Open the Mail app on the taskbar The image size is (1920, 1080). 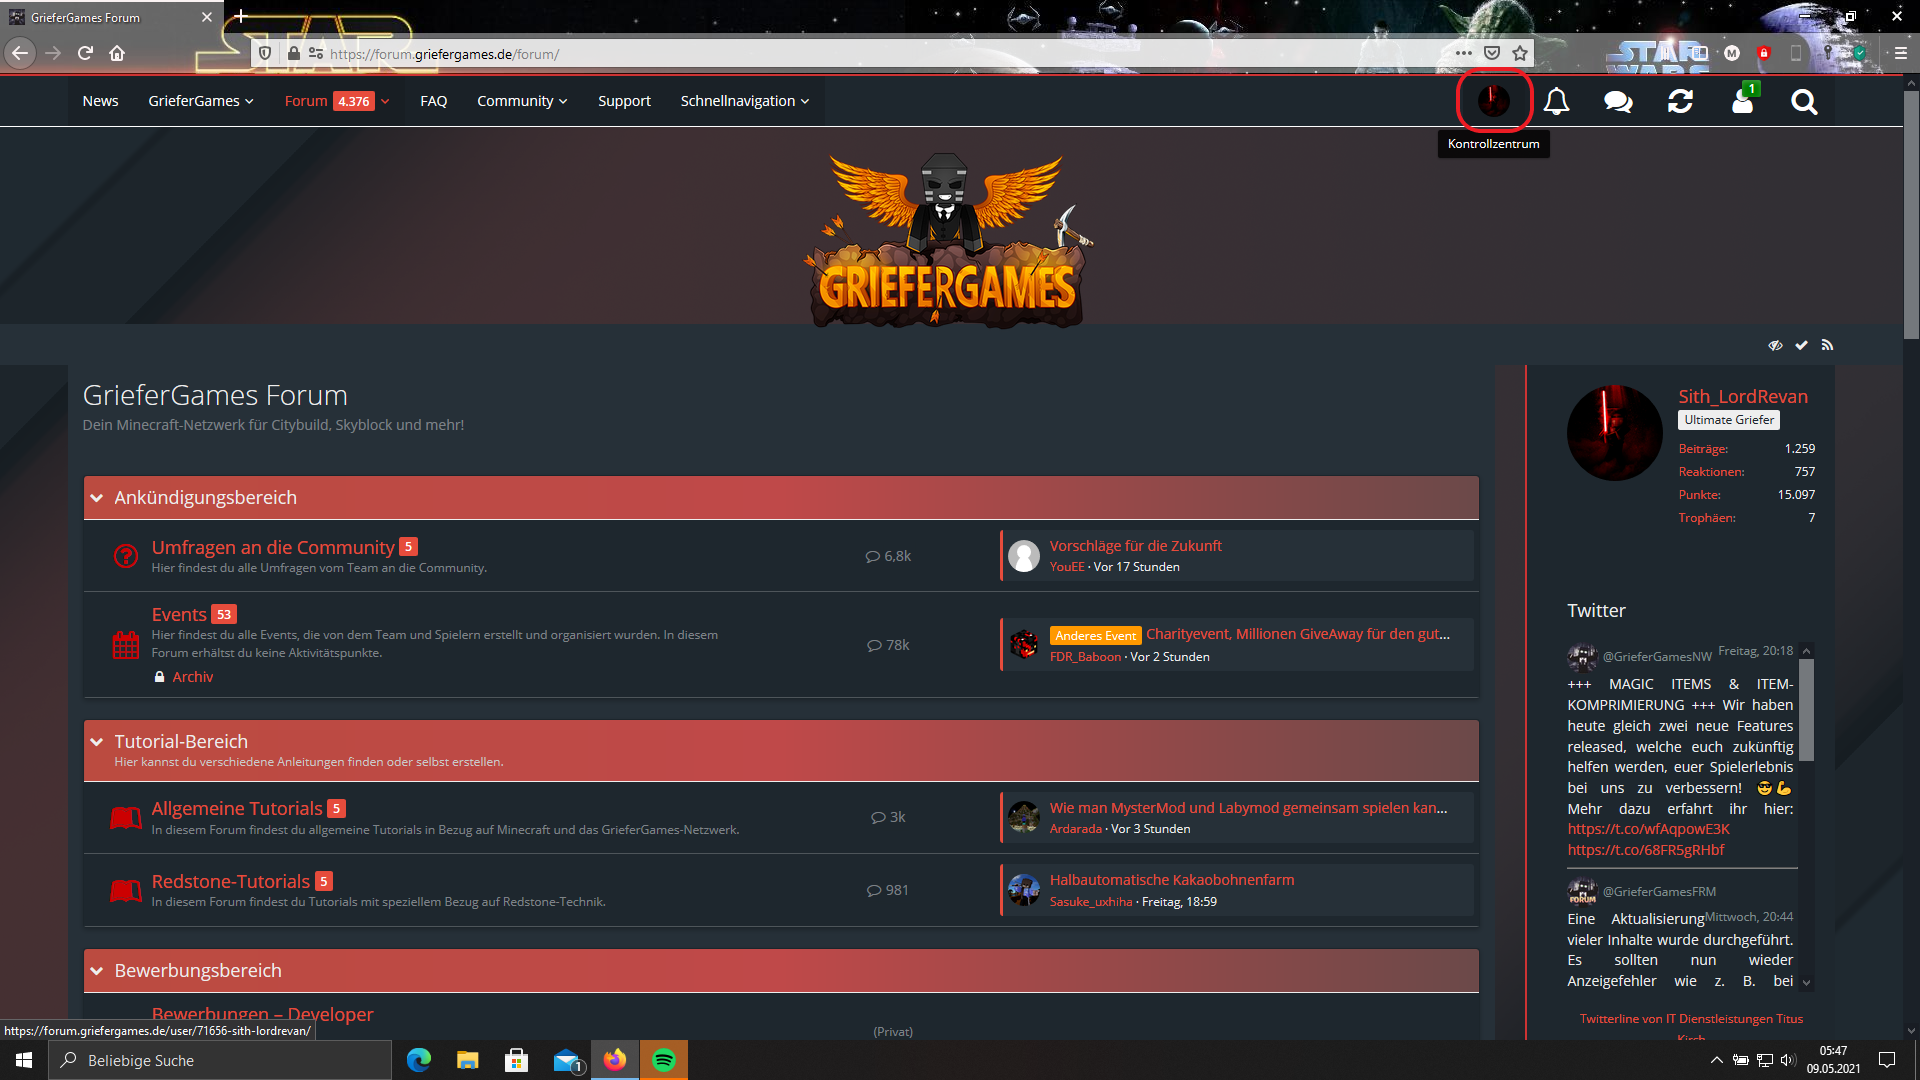567,1060
